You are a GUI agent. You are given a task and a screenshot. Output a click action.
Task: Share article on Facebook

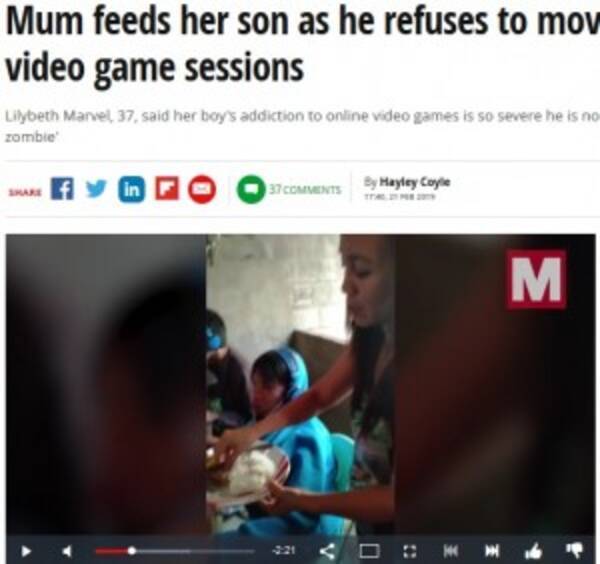(63, 189)
